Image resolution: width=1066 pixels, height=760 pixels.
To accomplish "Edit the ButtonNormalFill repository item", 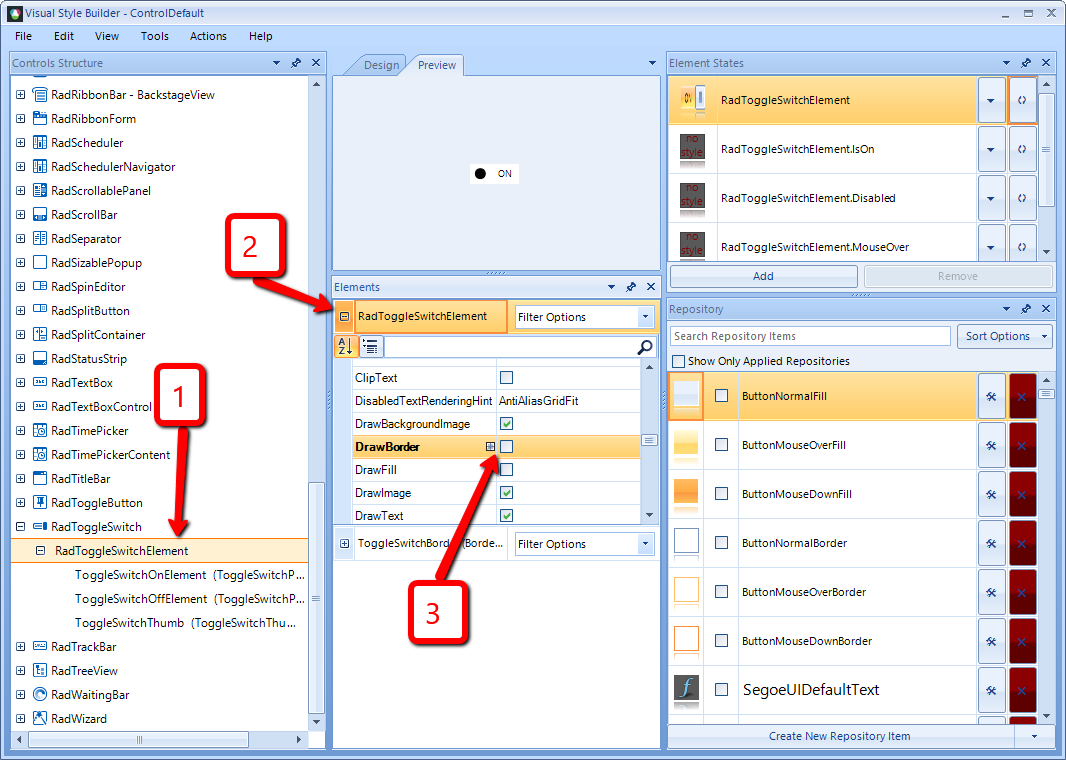I will pos(991,396).
